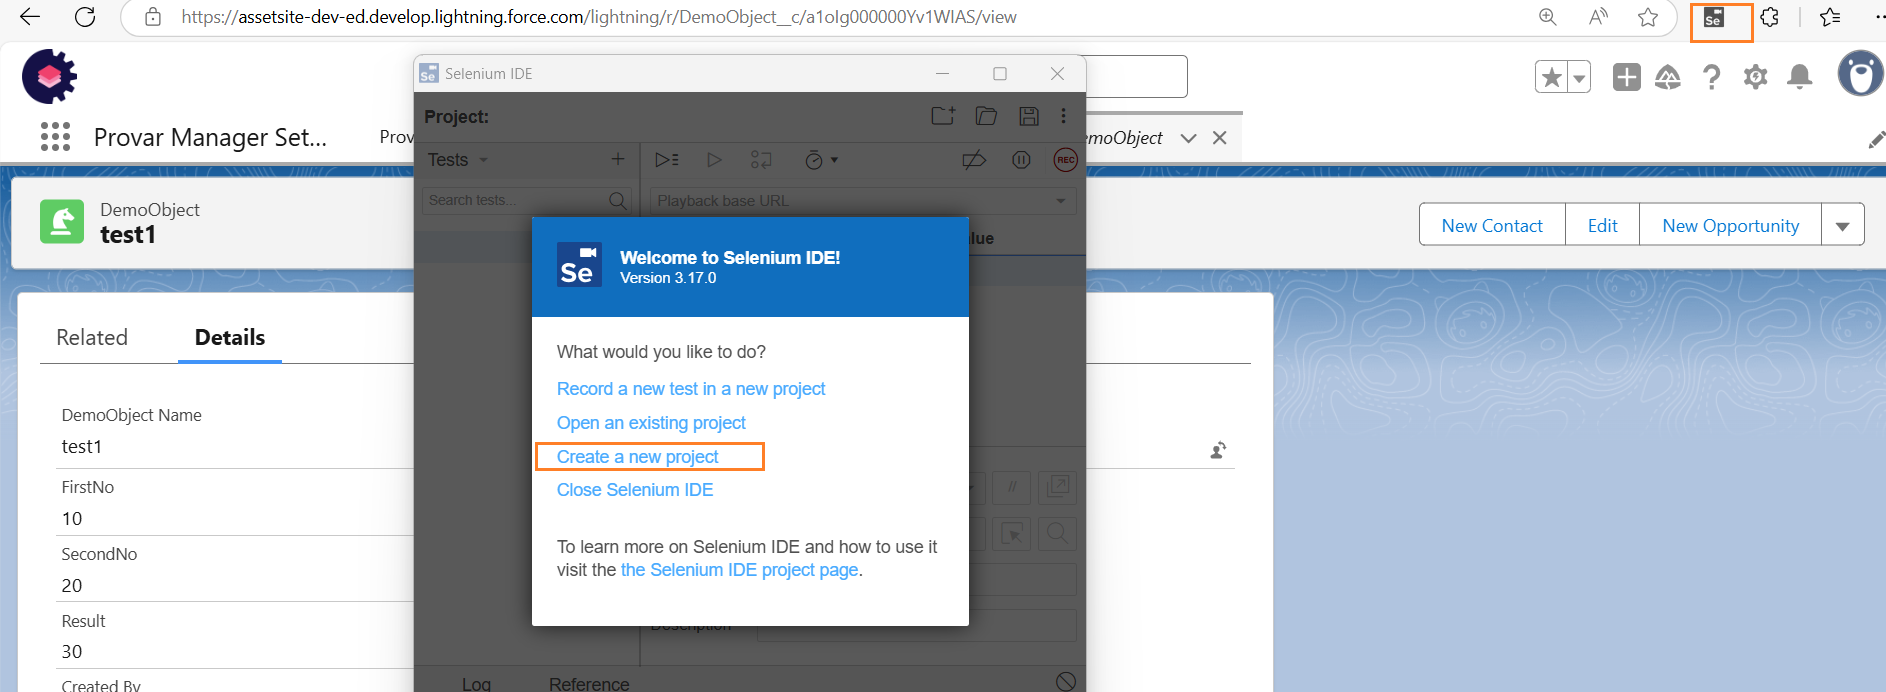Click Selenium IDE new project icon

pos(943,116)
